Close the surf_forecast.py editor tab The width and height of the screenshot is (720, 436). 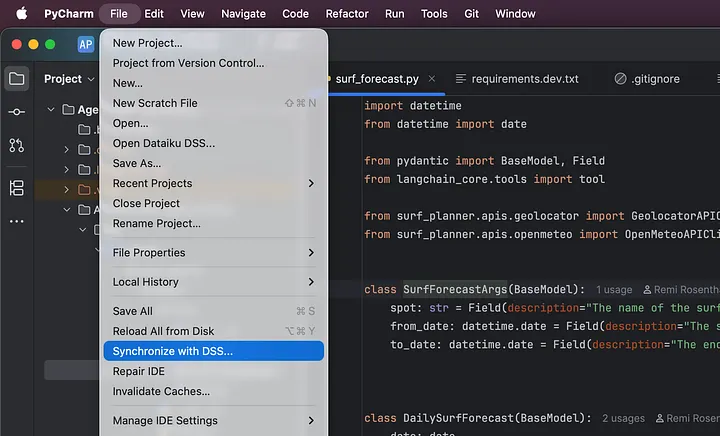432,79
